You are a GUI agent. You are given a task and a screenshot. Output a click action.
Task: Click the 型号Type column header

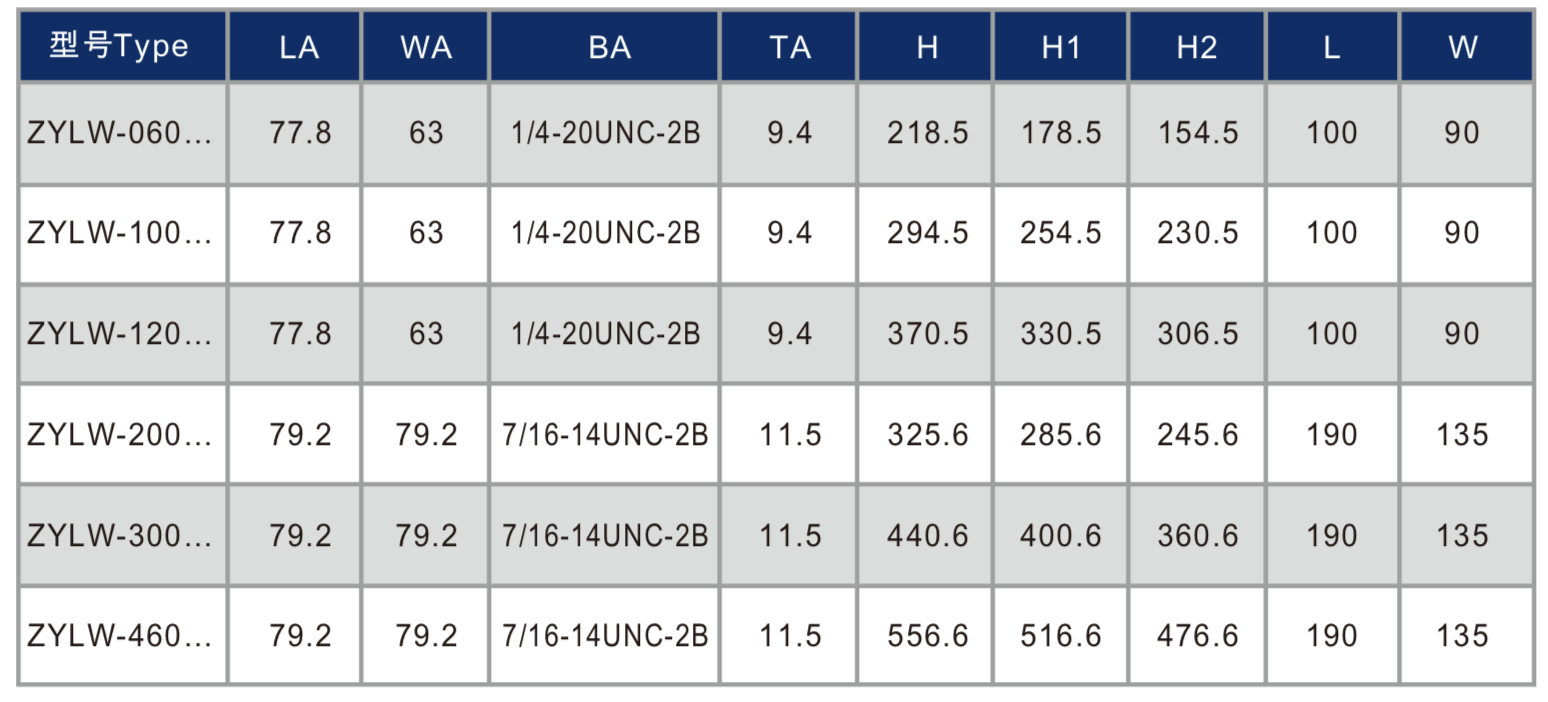(x=122, y=46)
